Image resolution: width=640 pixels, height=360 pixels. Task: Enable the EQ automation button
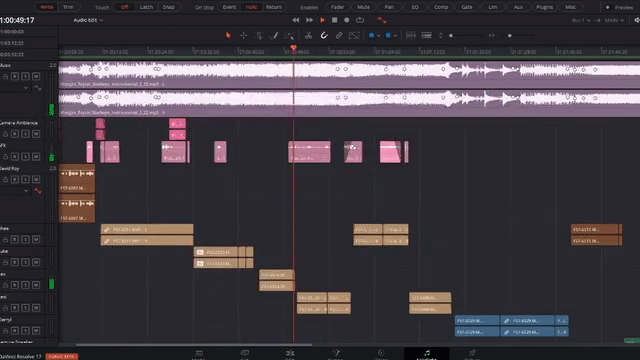point(415,7)
